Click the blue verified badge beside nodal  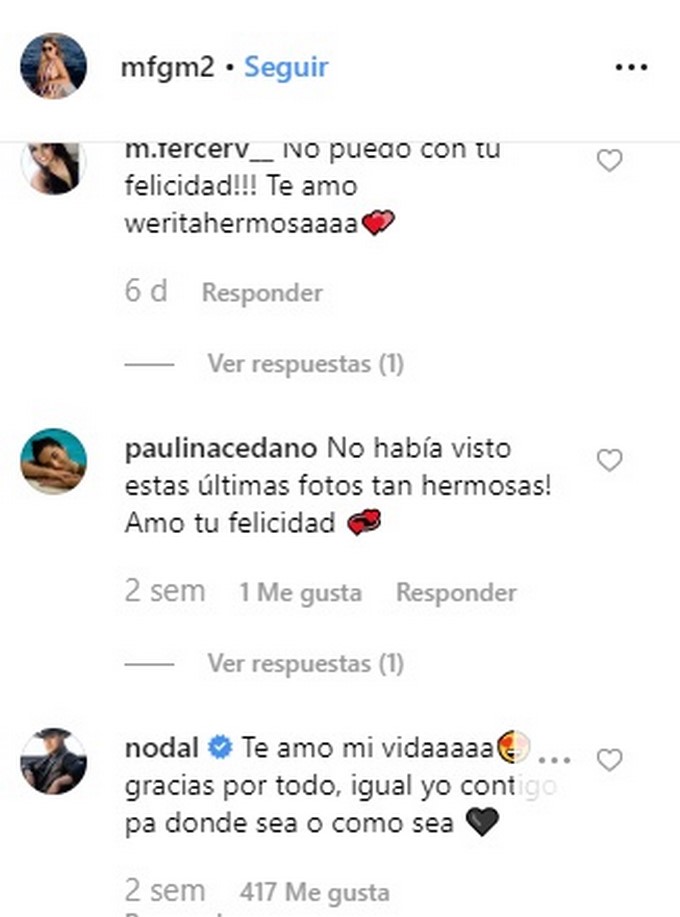(220, 748)
